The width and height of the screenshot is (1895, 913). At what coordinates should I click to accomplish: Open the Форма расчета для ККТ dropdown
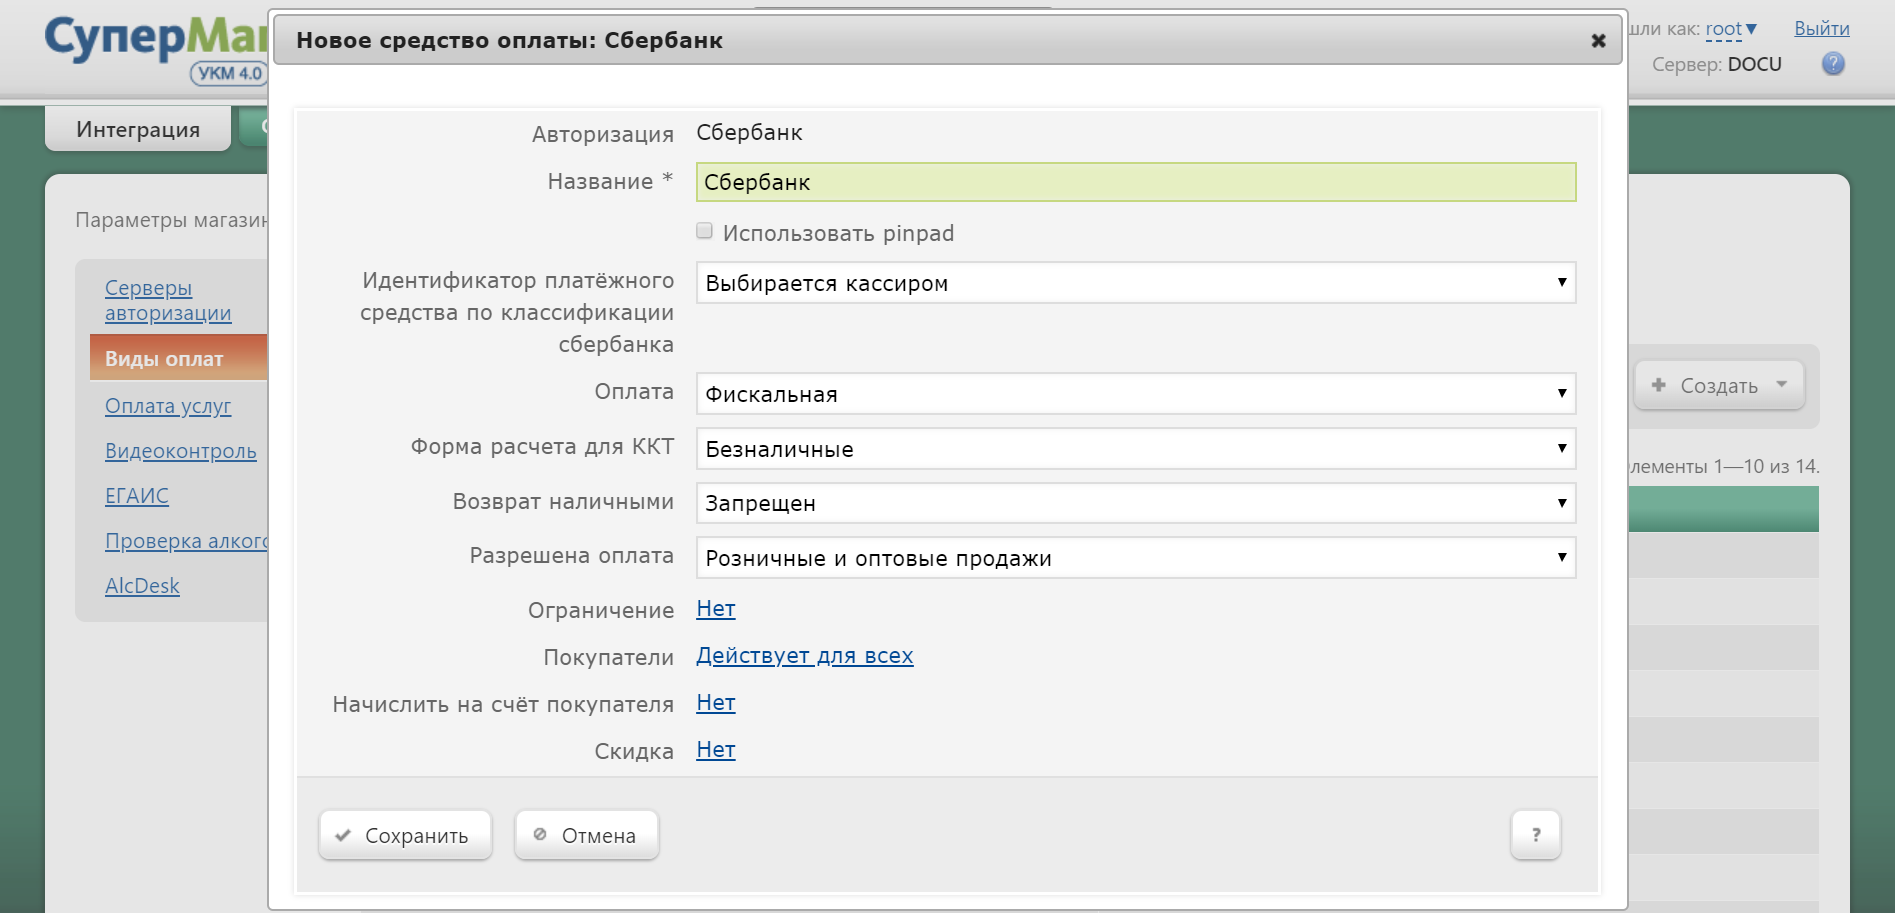1135,449
